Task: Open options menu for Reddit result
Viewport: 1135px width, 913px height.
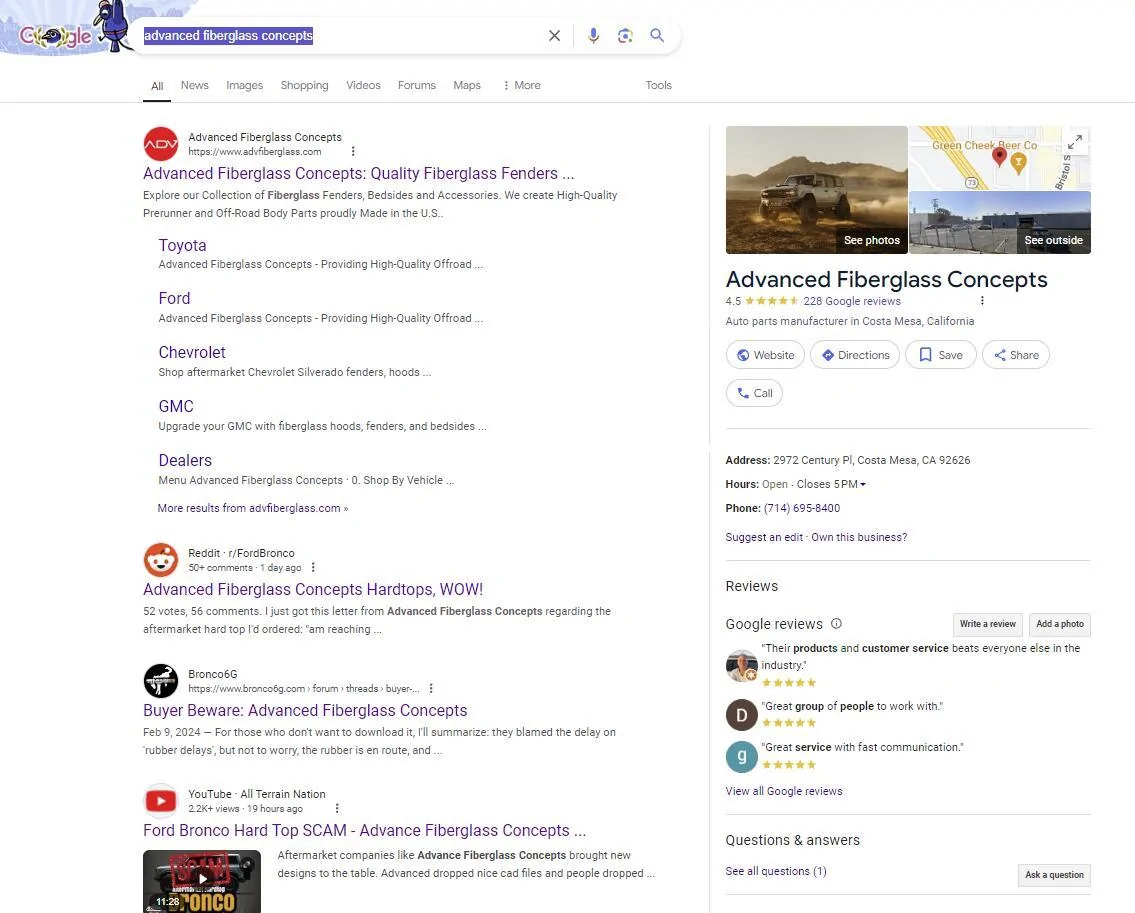Action: (x=313, y=568)
